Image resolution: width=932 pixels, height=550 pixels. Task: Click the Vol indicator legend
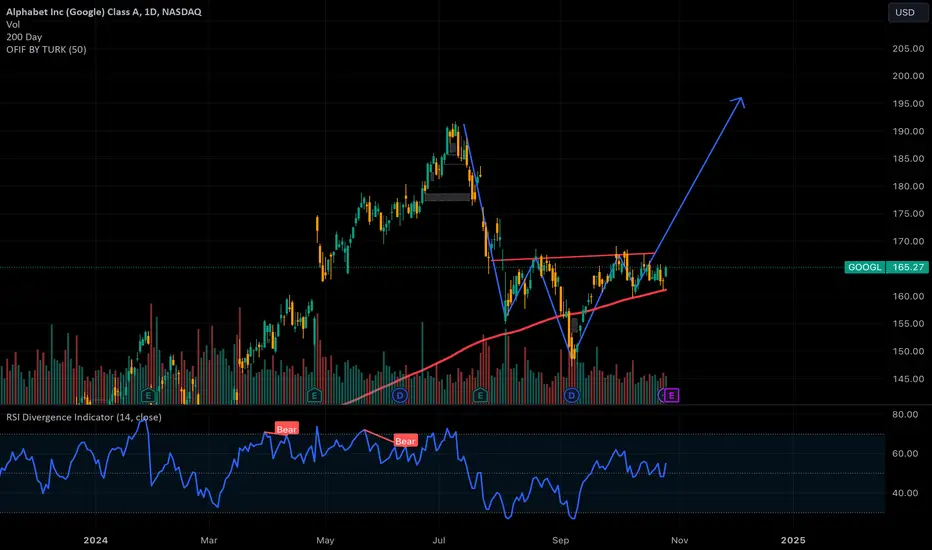[x=13, y=24]
